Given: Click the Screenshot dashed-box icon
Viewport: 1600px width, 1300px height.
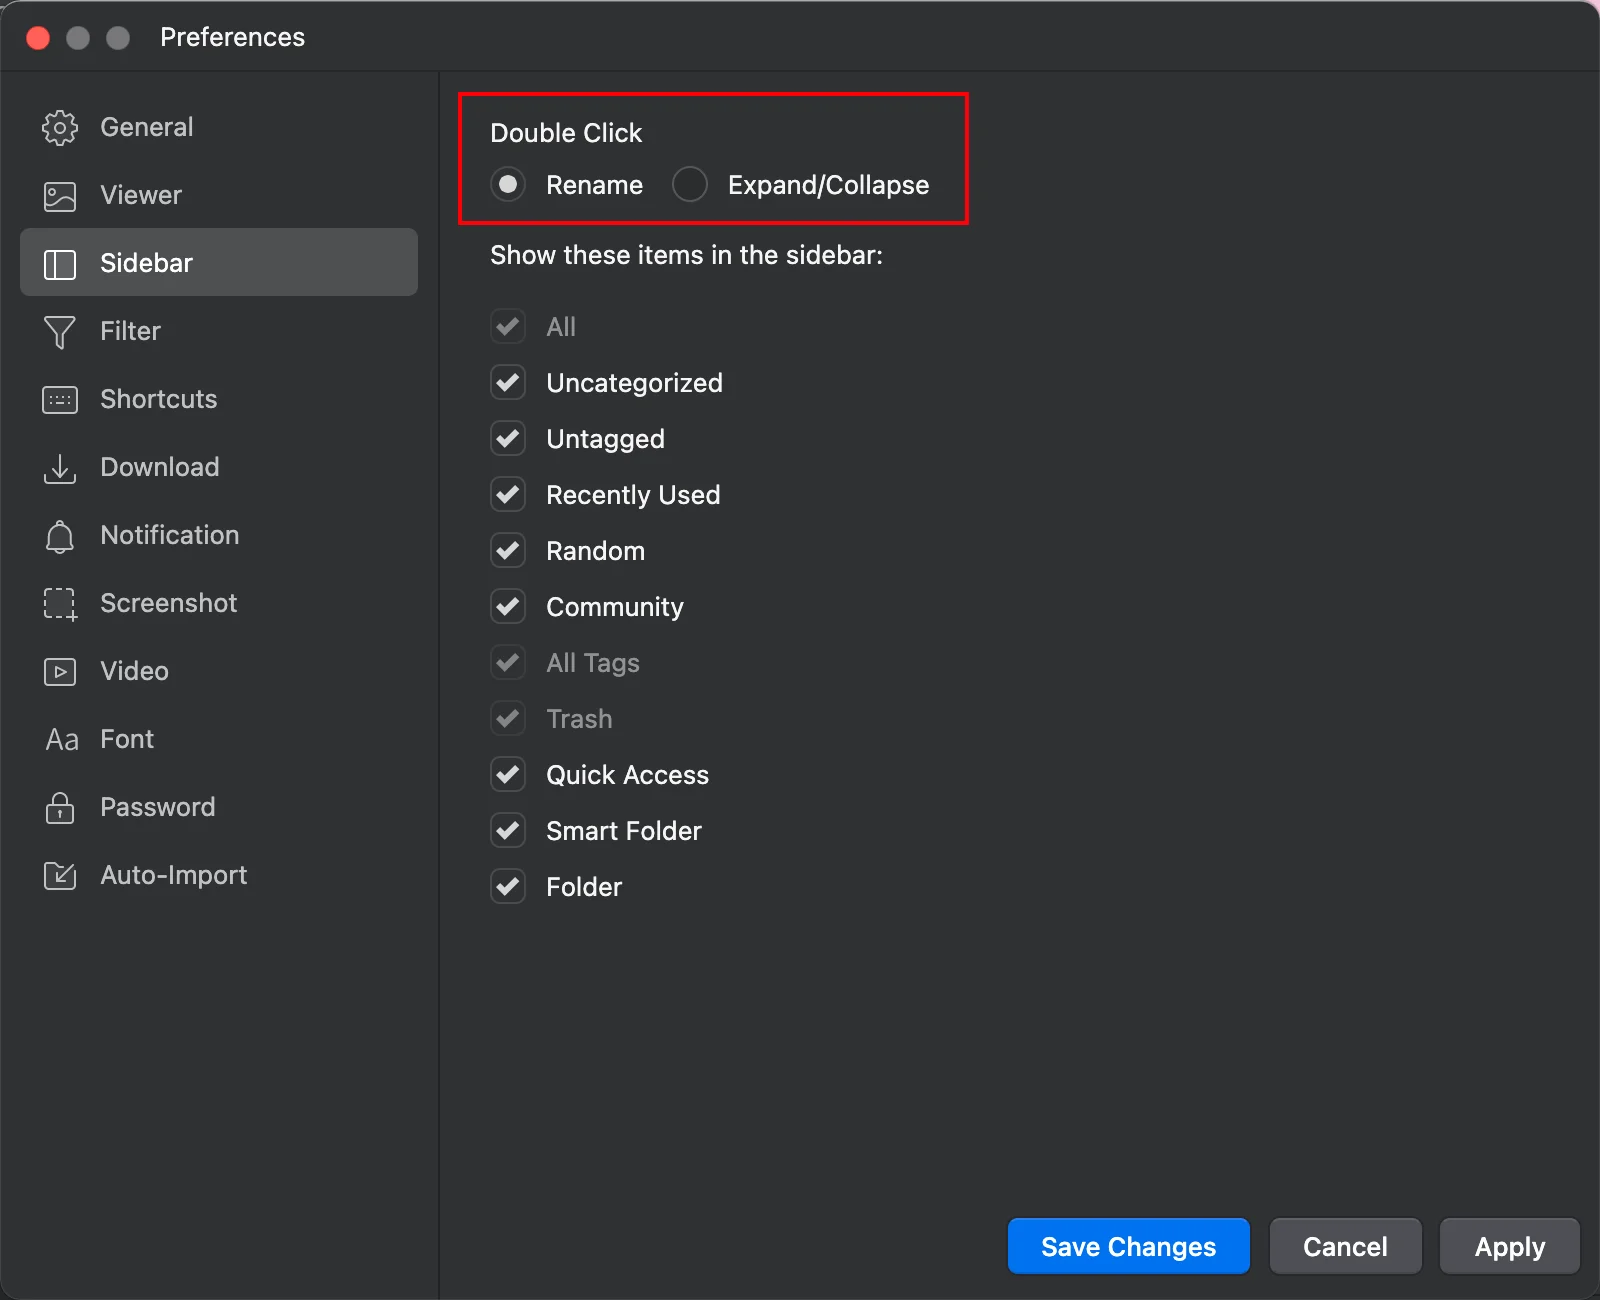Looking at the screenshot, I should tap(60, 604).
